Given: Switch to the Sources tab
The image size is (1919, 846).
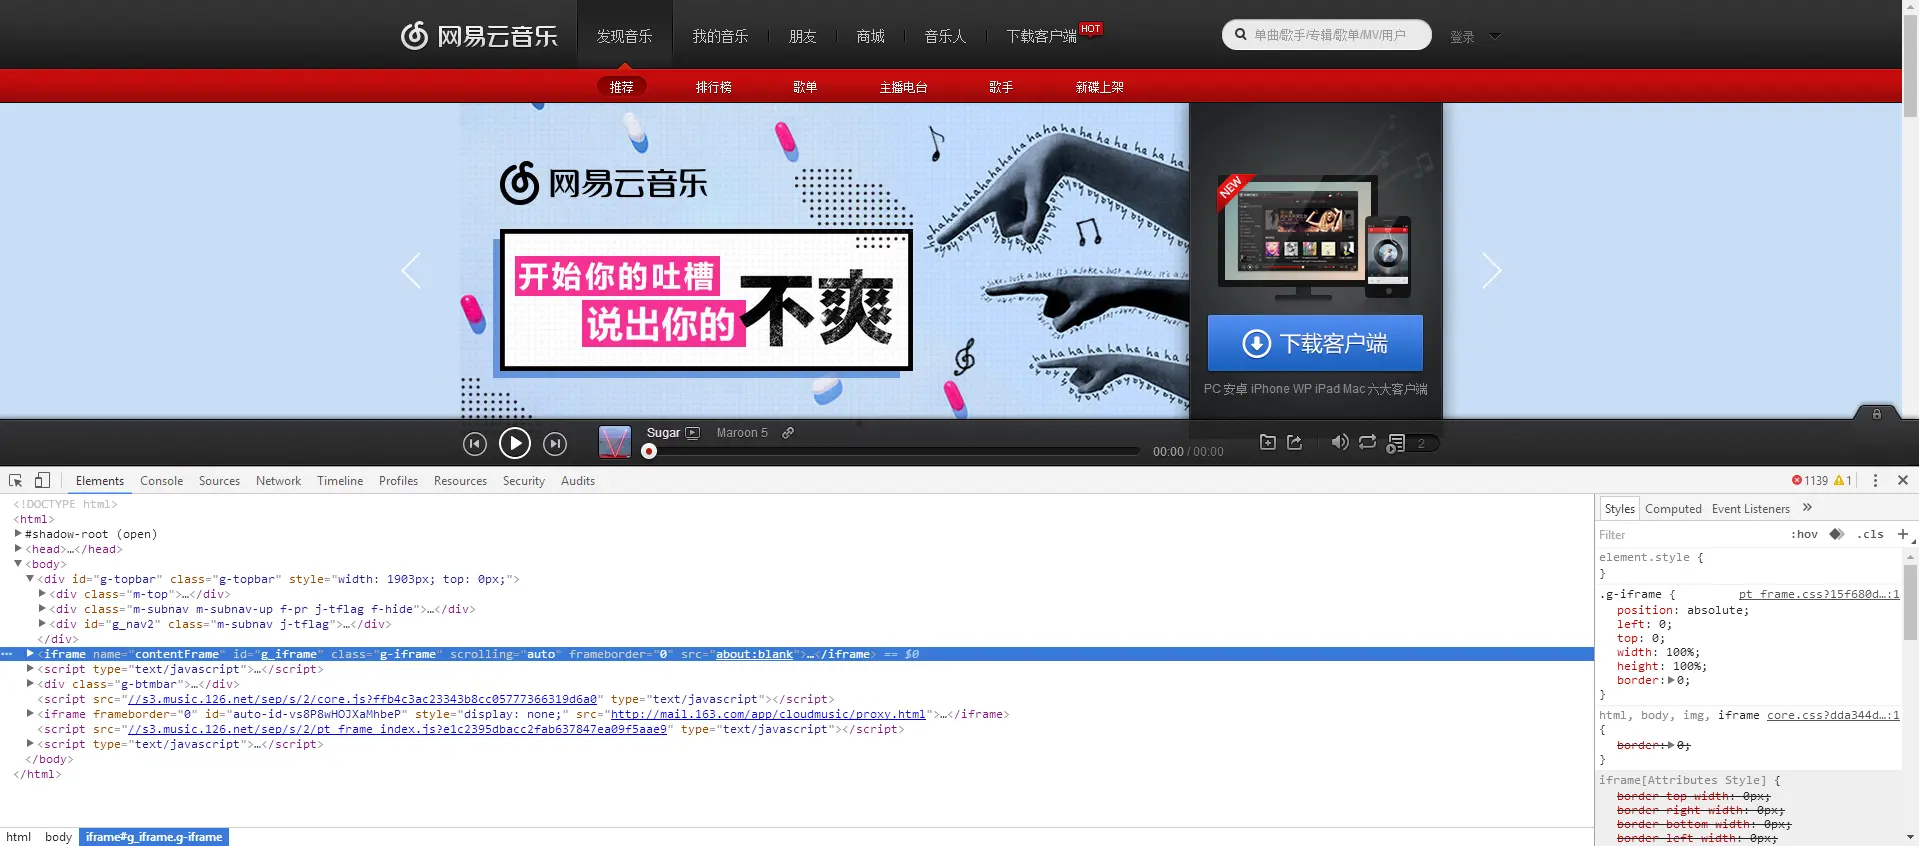Looking at the screenshot, I should (x=219, y=481).
